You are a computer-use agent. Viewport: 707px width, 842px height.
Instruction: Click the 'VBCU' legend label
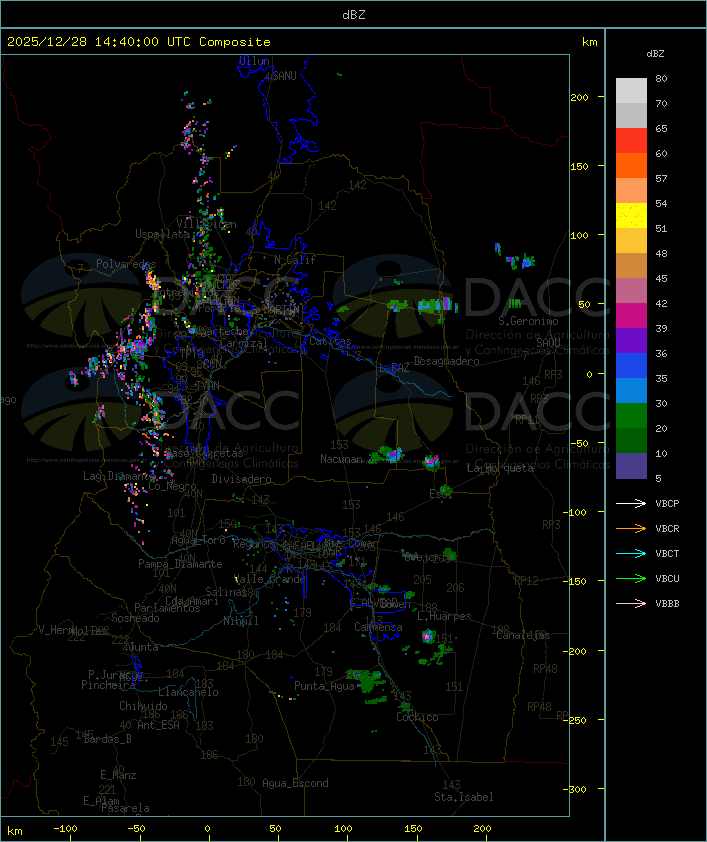pos(667,579)
